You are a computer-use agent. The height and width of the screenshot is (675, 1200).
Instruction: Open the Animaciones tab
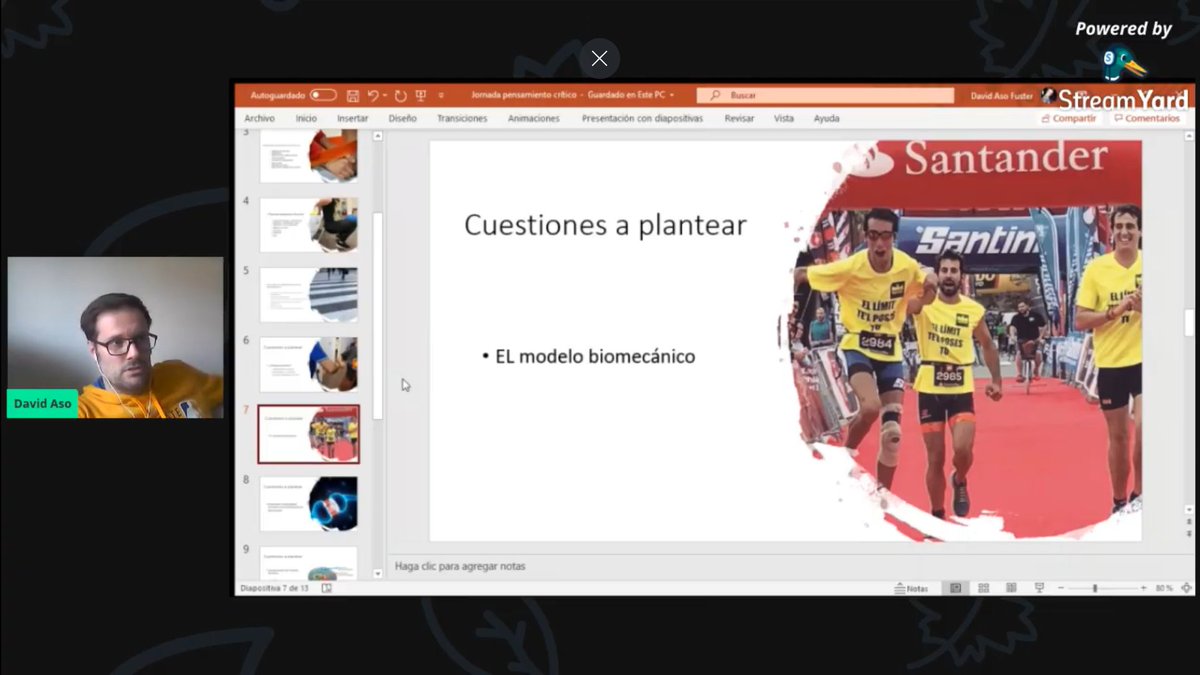[x=534, y=118]
